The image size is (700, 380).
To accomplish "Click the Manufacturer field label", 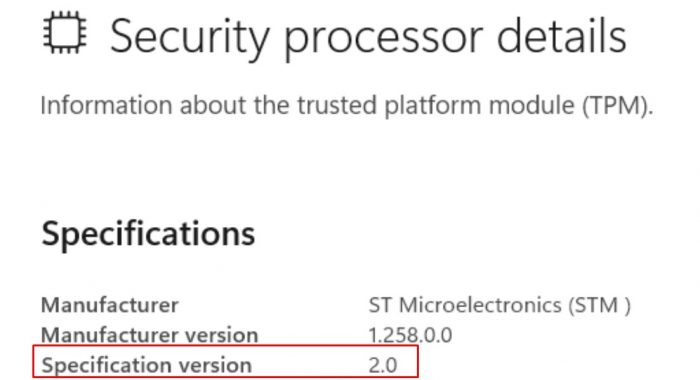I will pyautogui.click(x=110, y=305).
